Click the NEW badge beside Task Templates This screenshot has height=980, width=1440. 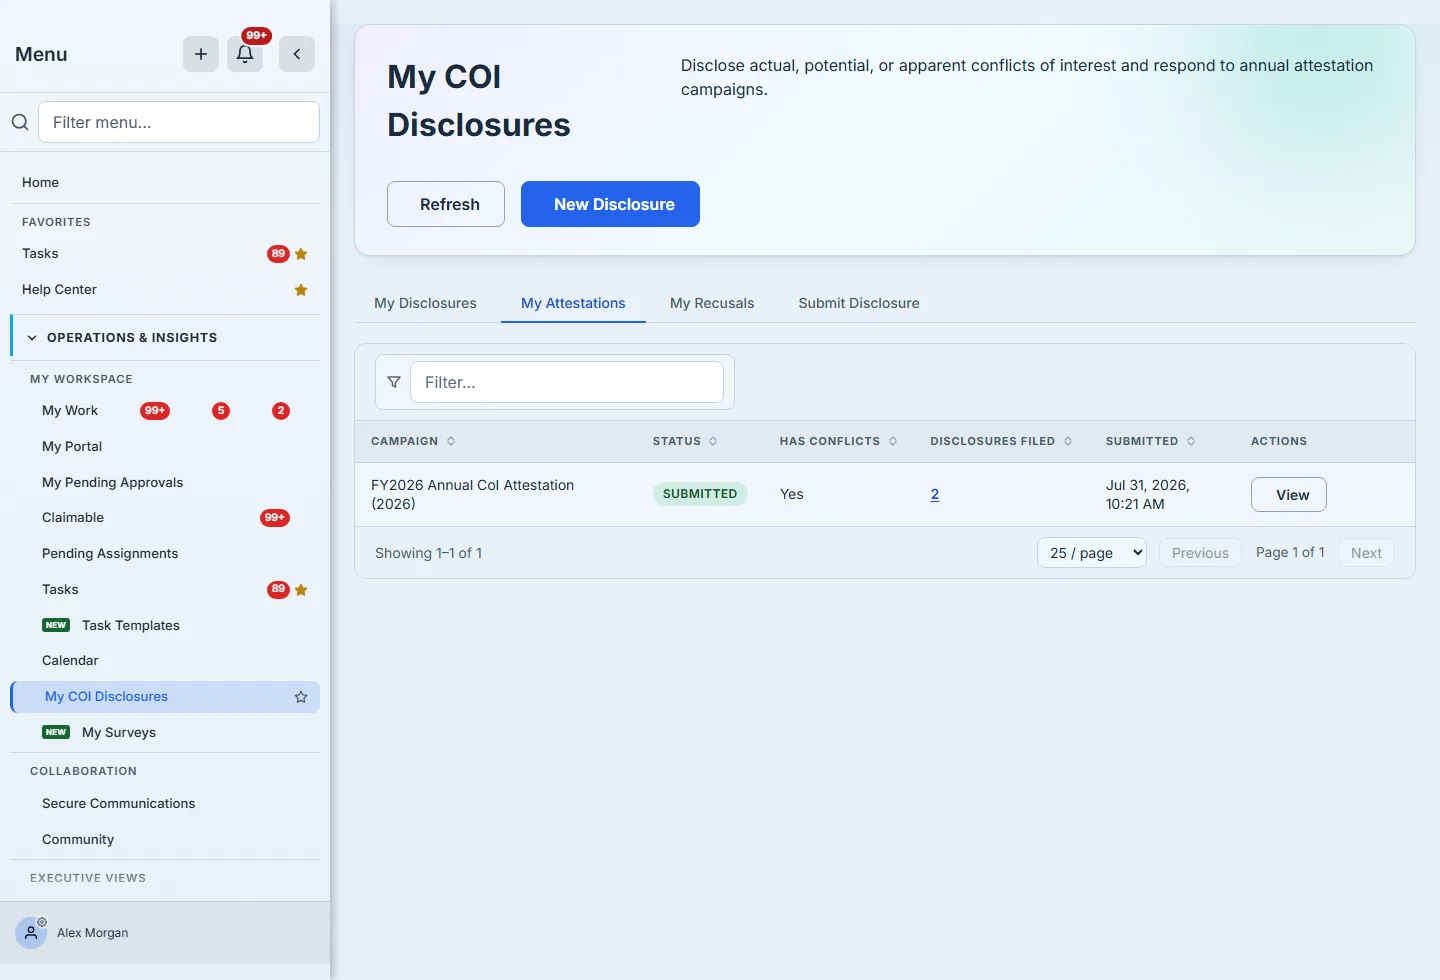pyautogui.click(x=56, y=625)
